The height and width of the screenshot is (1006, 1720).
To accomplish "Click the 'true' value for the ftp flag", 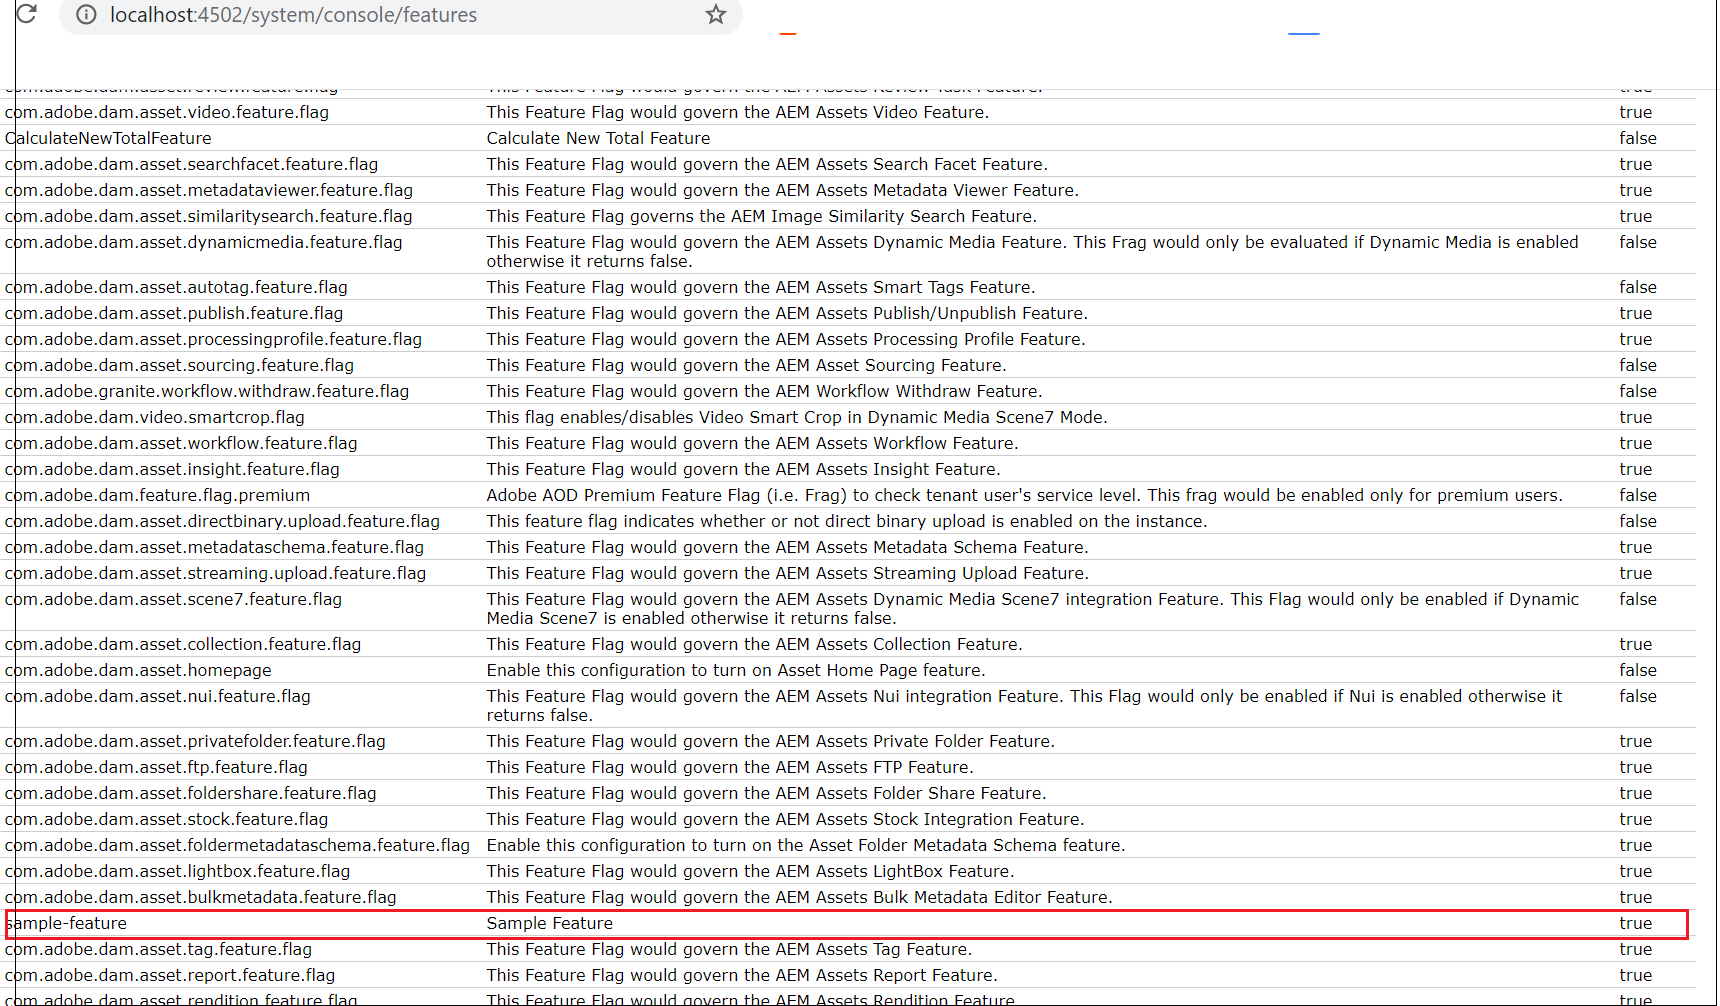I will tap(1636, 767).
